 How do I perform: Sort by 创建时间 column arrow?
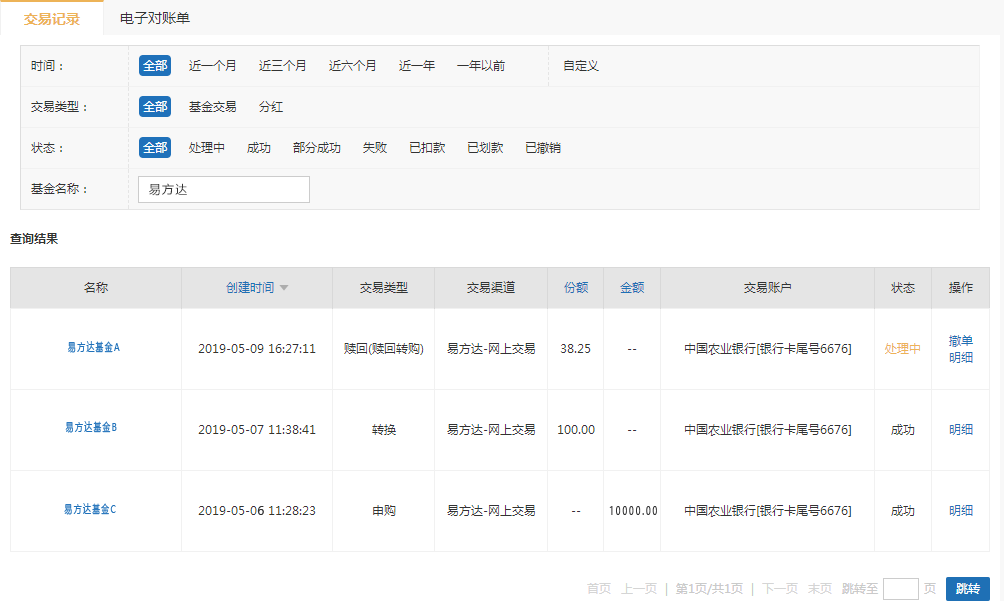coord(284,288)
